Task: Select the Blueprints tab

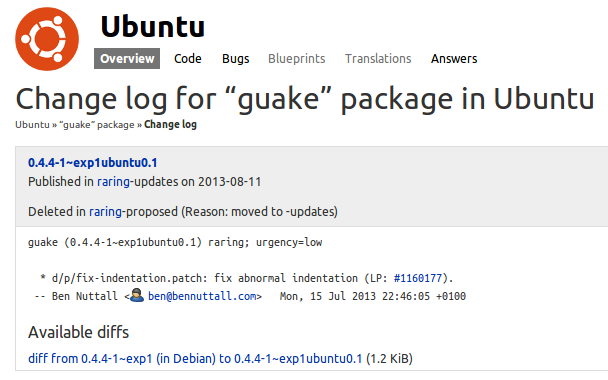Action: (x=297, y=59)
